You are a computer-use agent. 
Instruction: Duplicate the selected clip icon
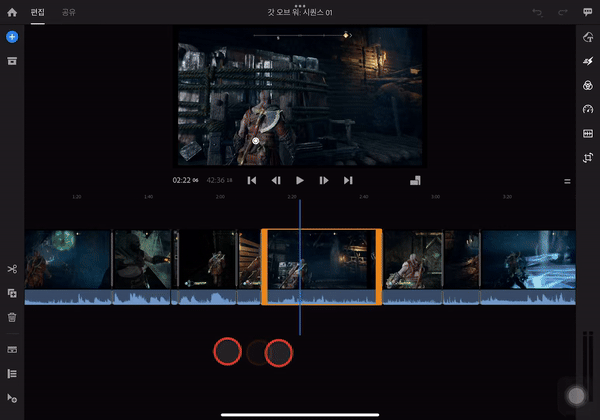(12, 293)
